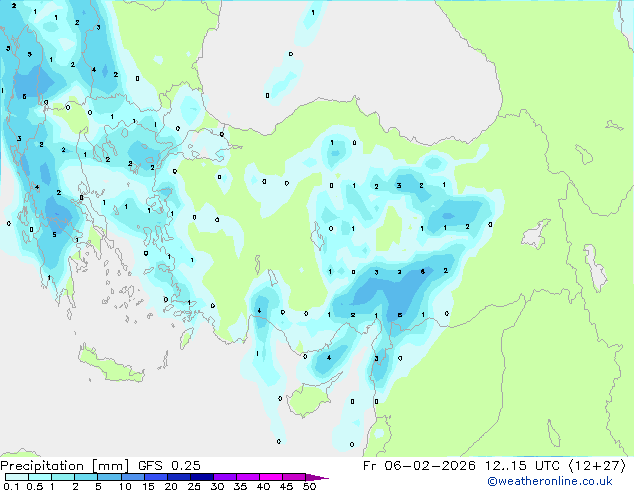
Task: Pick the 10–15 mm blue legend swatch
Action: [x=132, y=477]
